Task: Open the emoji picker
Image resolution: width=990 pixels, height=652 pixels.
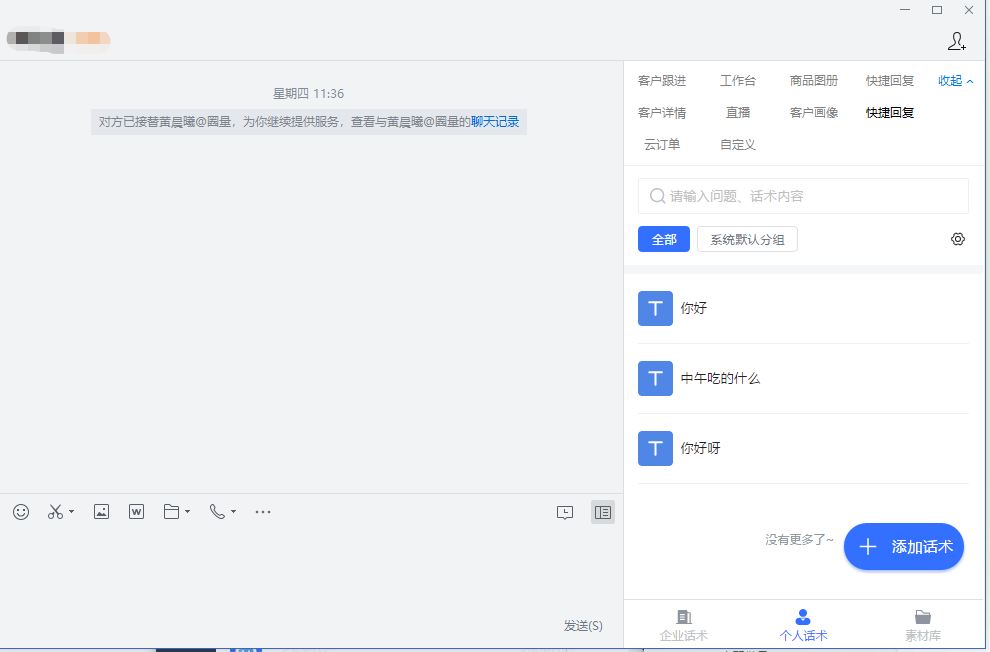Action: pos(21,512)
